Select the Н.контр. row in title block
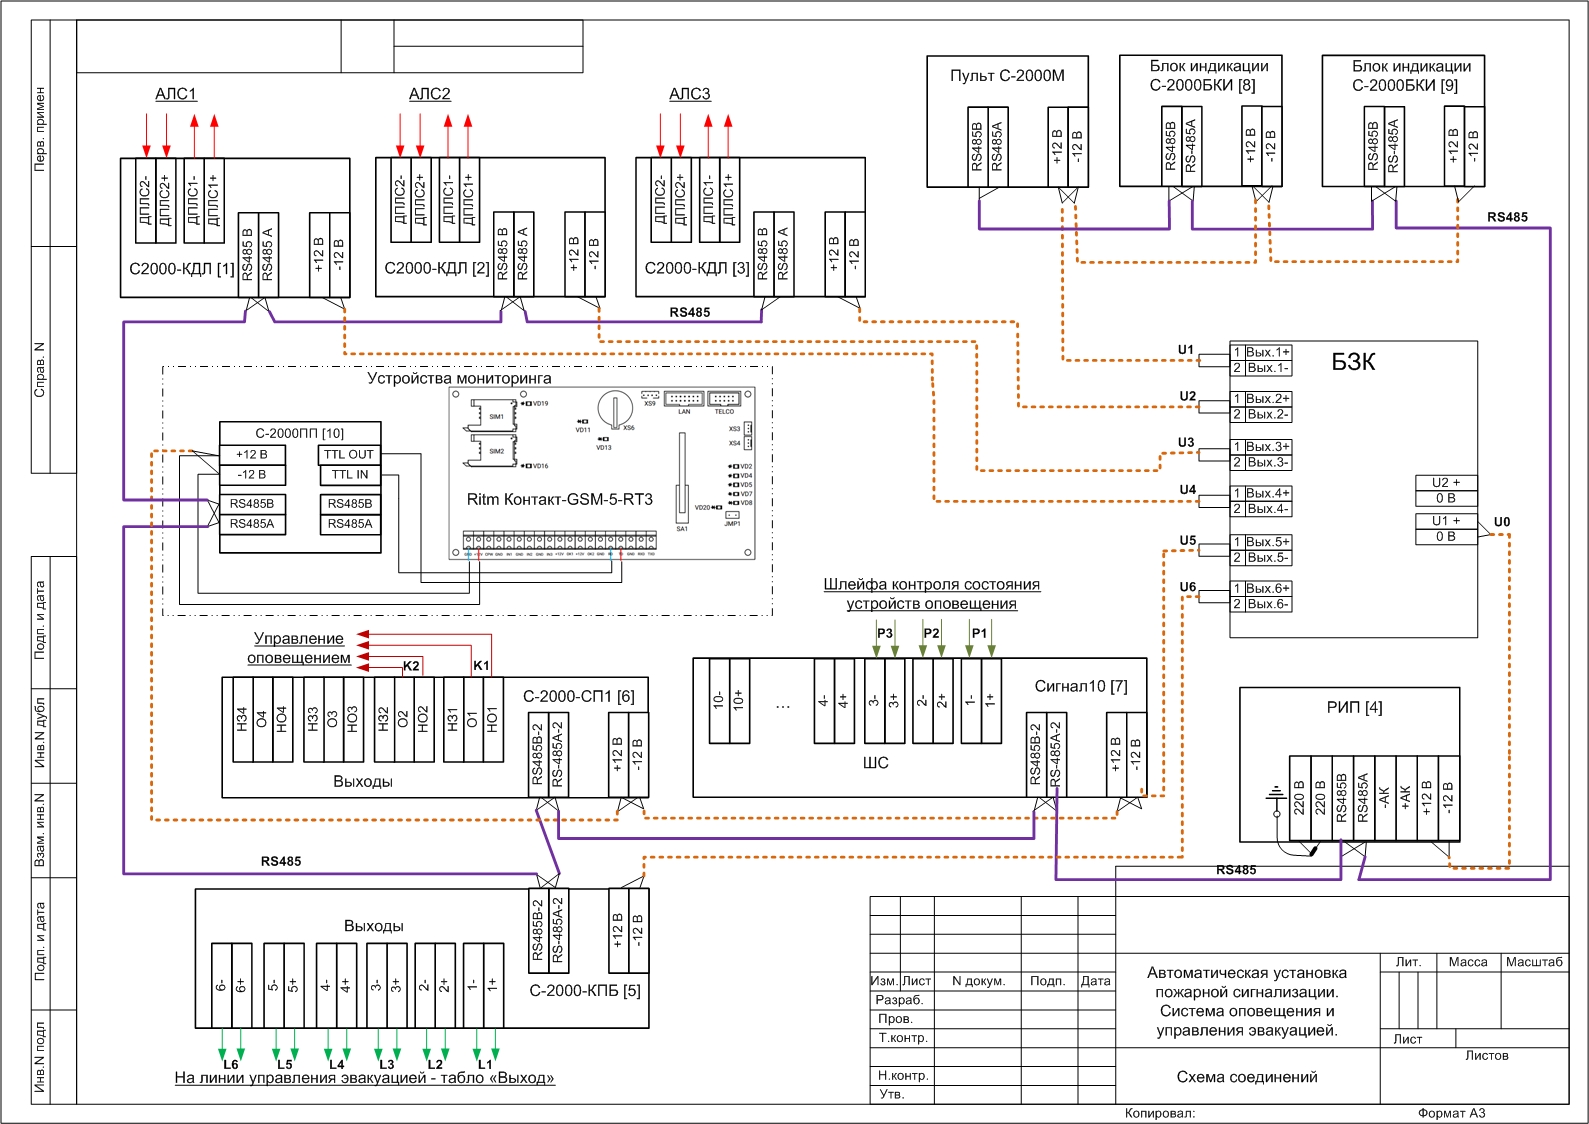The height and width of the screenshot is (1124, 1589). point(992,1076)
